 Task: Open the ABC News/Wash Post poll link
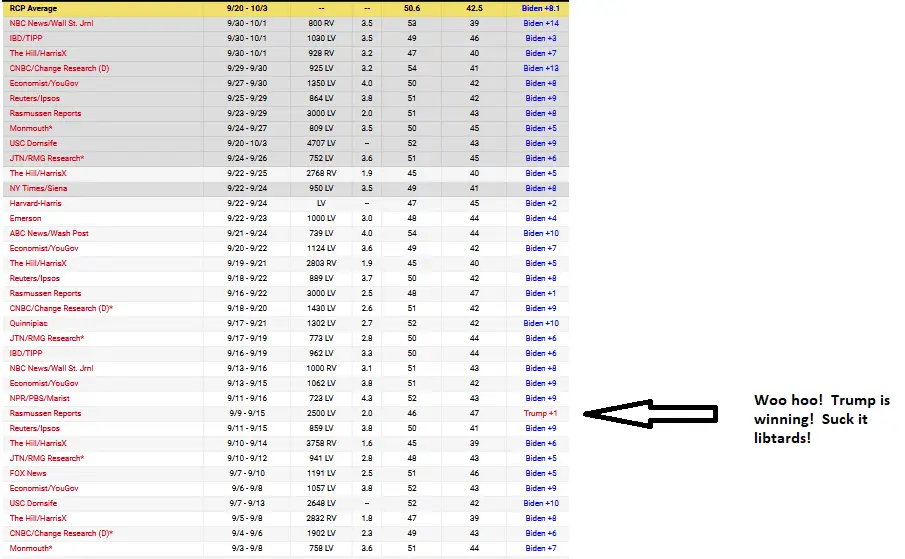[x=49, y=233]
